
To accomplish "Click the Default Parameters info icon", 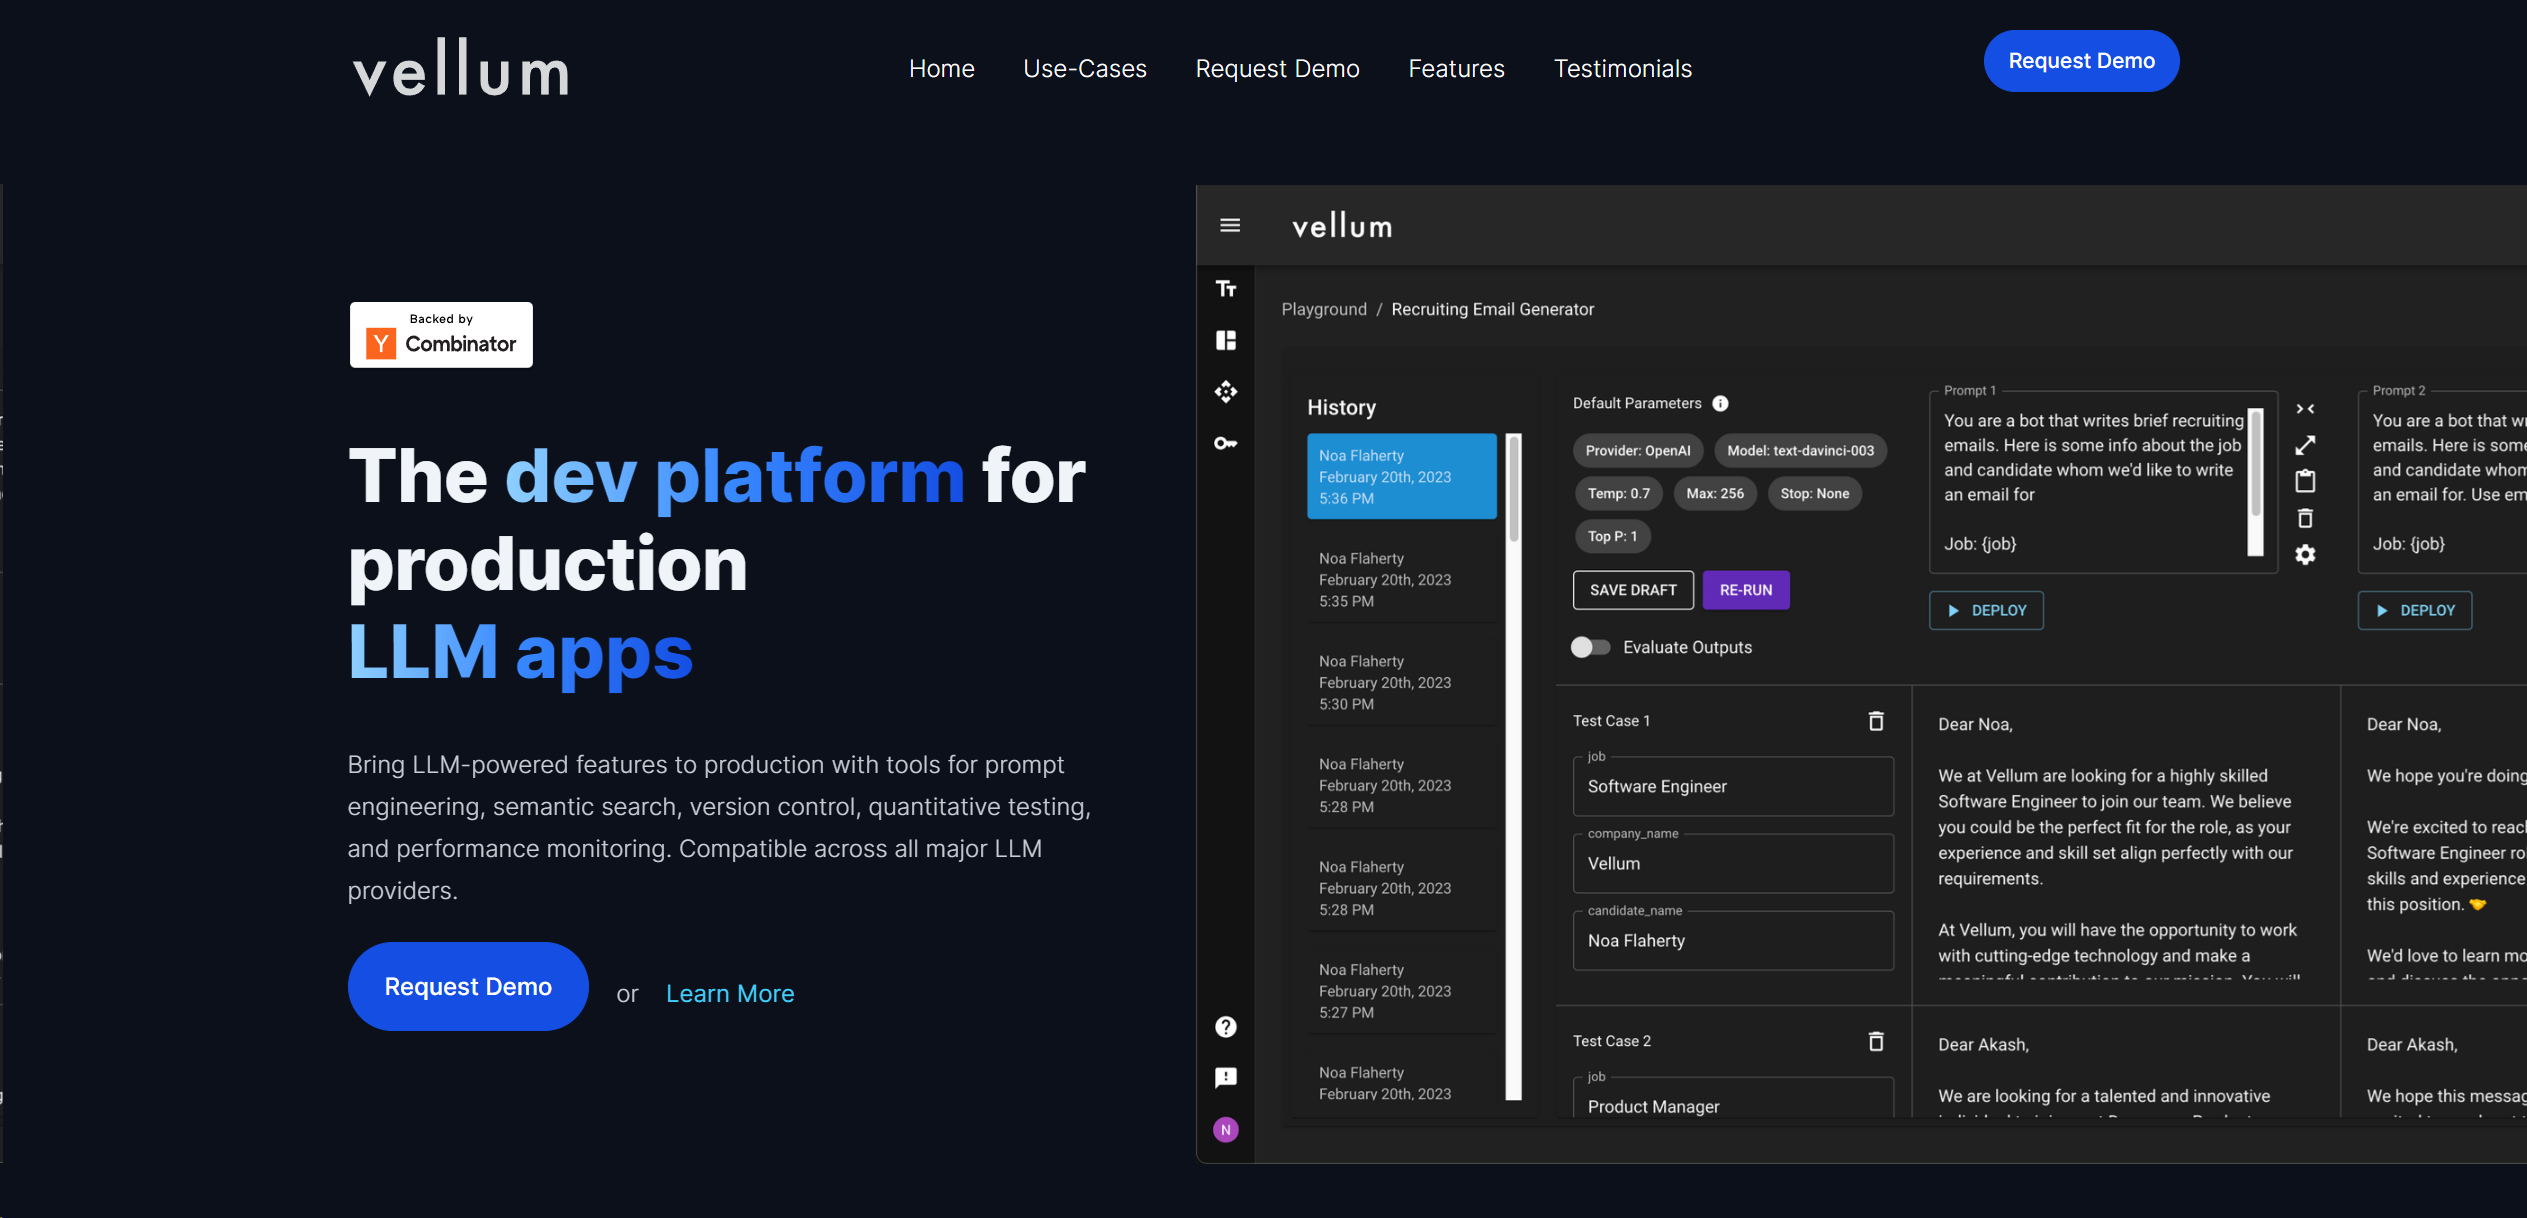I will pyautogui.click(x=1720, y=404).
